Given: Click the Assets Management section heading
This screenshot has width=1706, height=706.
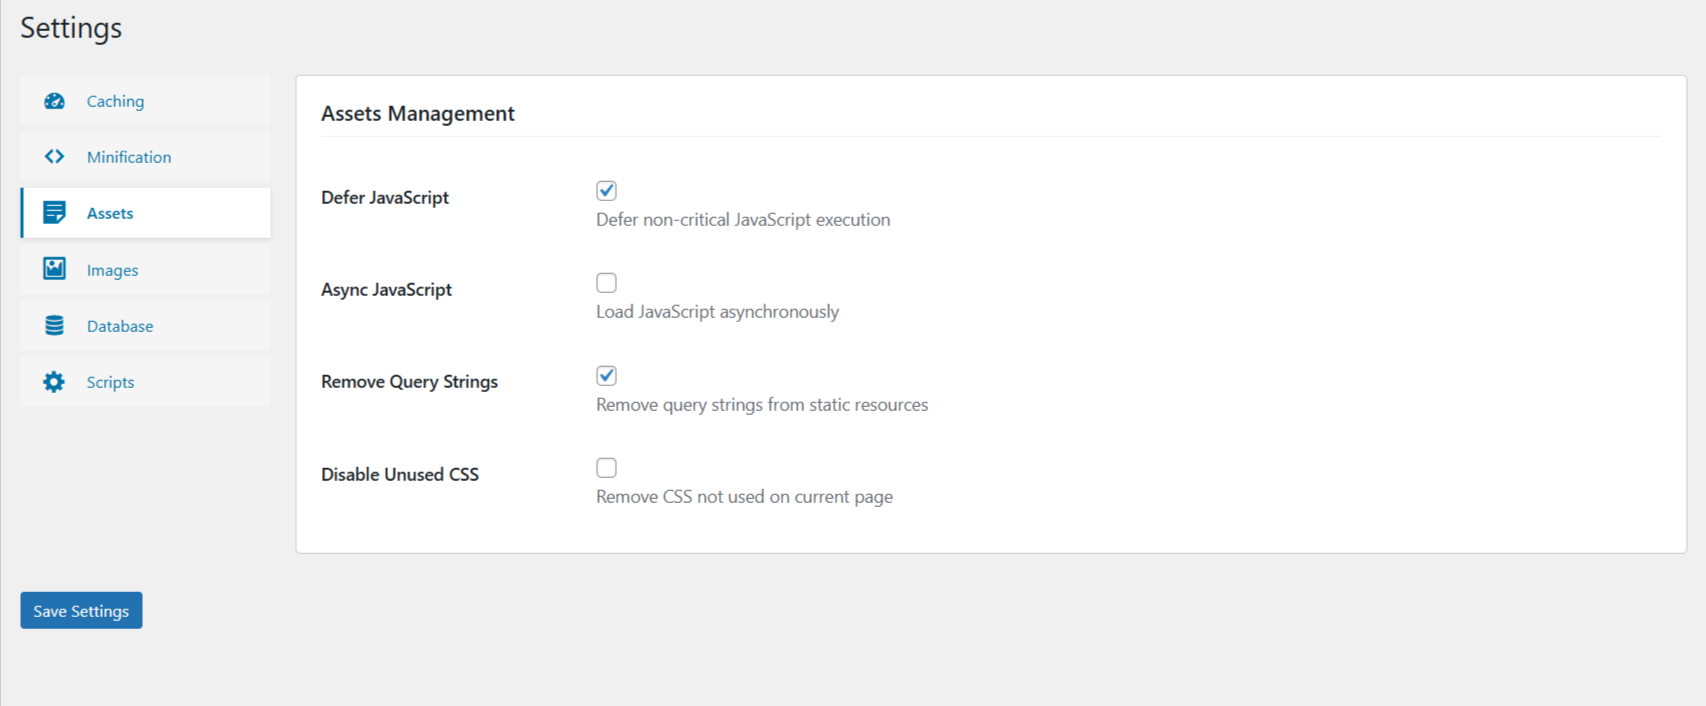Looking at the screenshot, I should tap(418, 113).
